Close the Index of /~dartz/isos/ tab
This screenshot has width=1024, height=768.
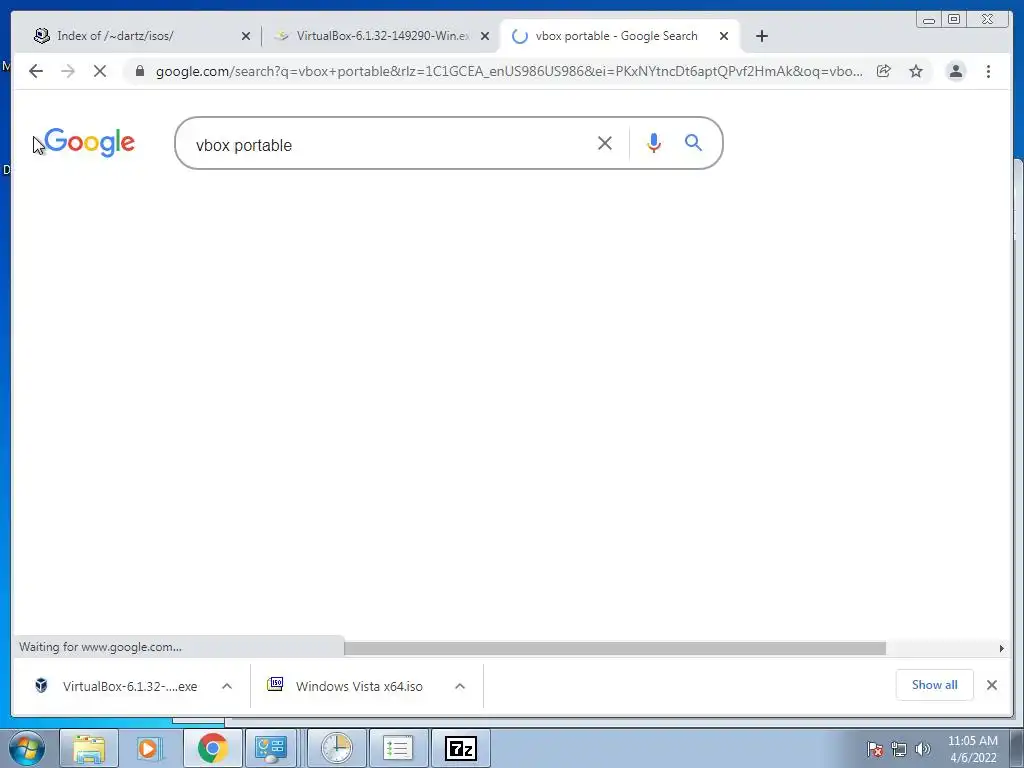[246, 37]
